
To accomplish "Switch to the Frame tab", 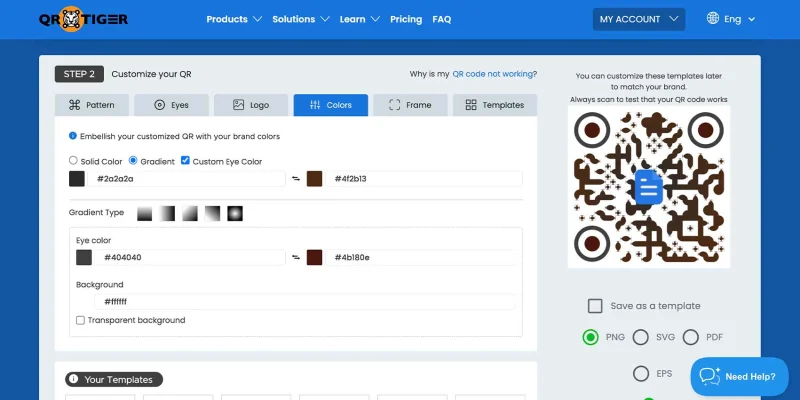I will point(410,105).
